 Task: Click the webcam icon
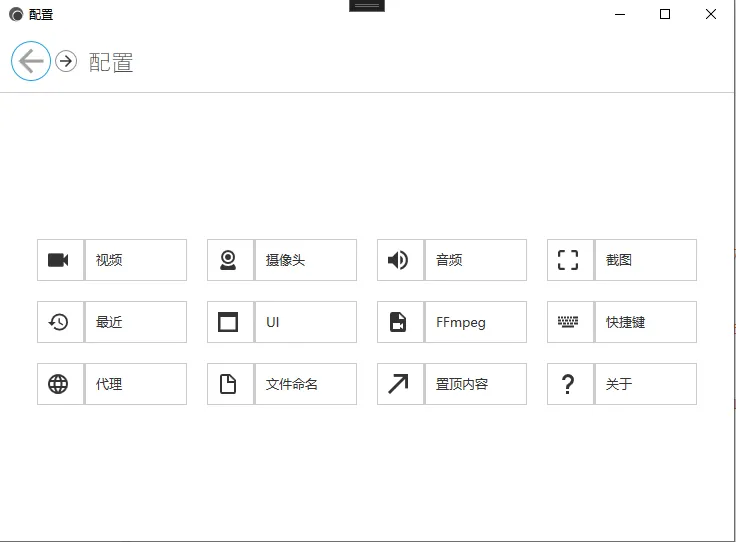(228, 260)
